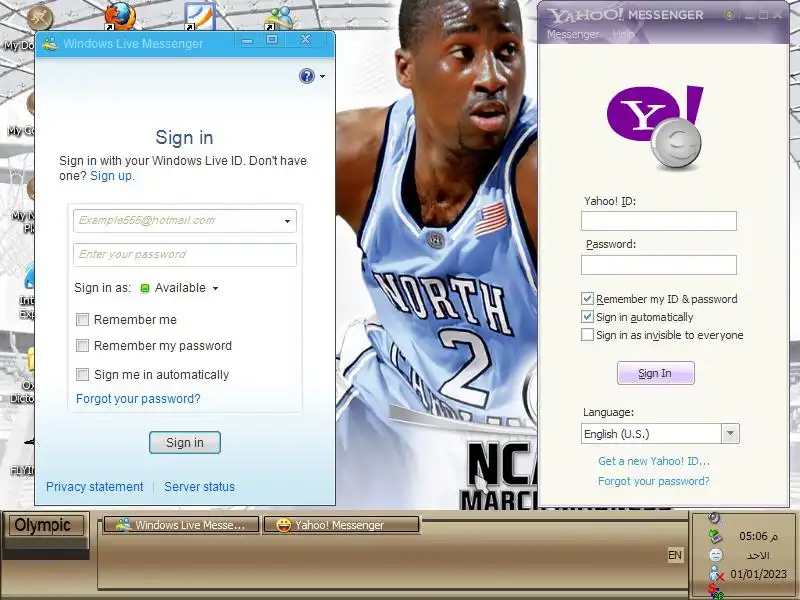Viewport: 800px width, 600px height.
Task: Click the green Available status icon
Action: [x=145, y=288]
